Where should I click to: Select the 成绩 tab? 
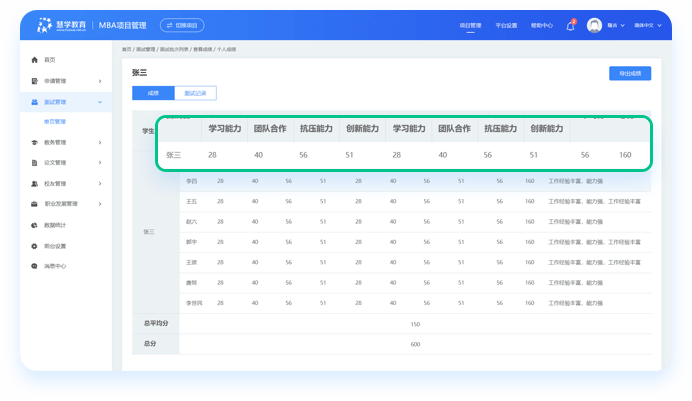coord(153,93)
